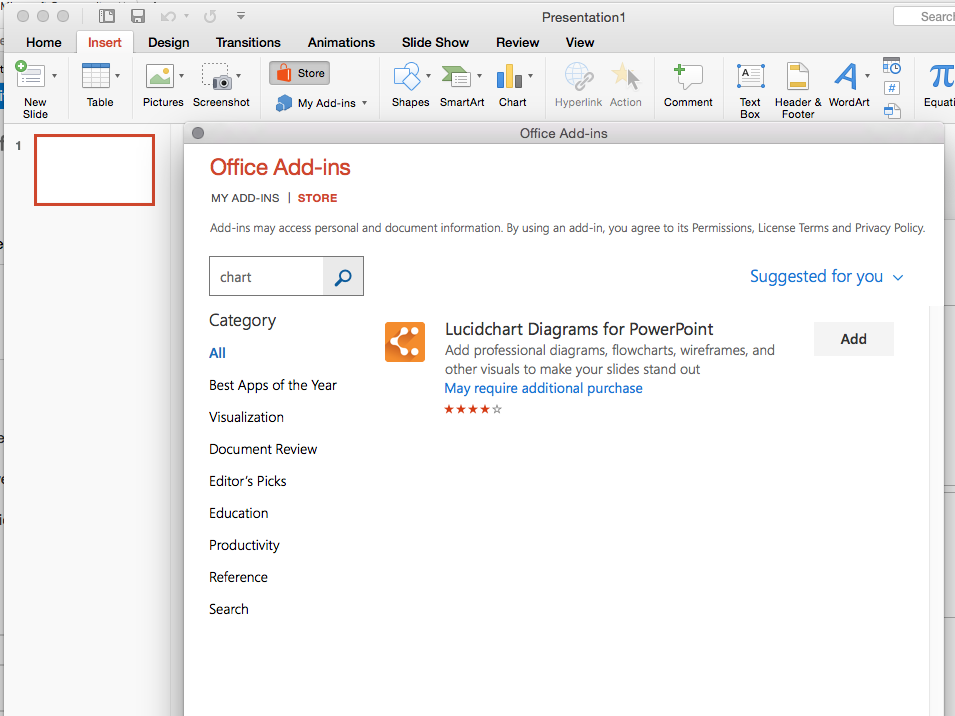Open the Customize Quick Access Toolbar dropdown
Viewport: 955px width, 716px height.
(x=241, y=16)
